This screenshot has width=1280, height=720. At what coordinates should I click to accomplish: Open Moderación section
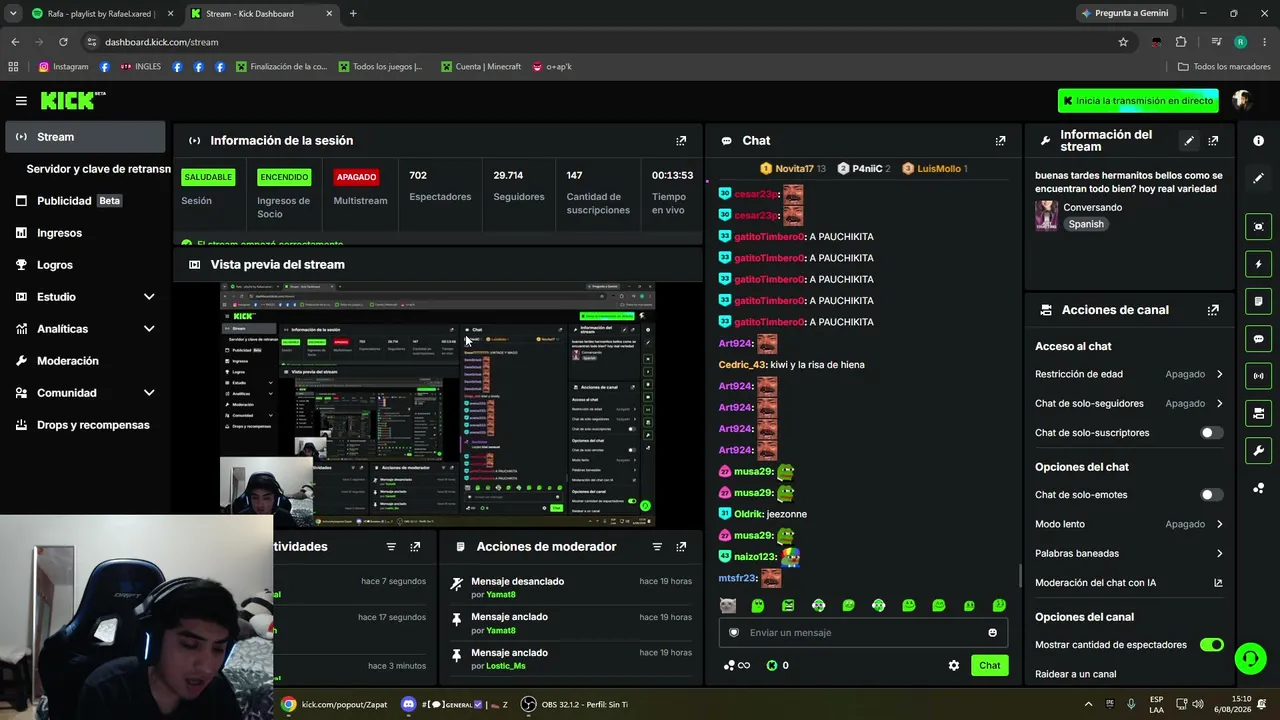pos(86,361)
